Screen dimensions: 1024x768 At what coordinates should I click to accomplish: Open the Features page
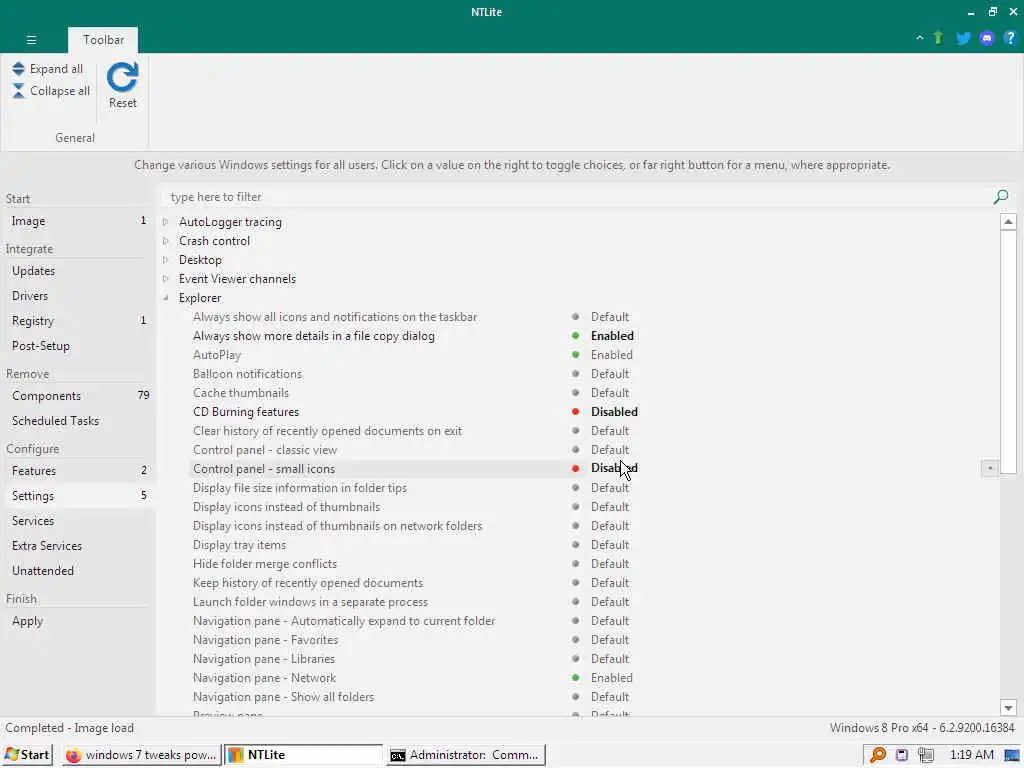pyautogui.click(x=78, y=471)
